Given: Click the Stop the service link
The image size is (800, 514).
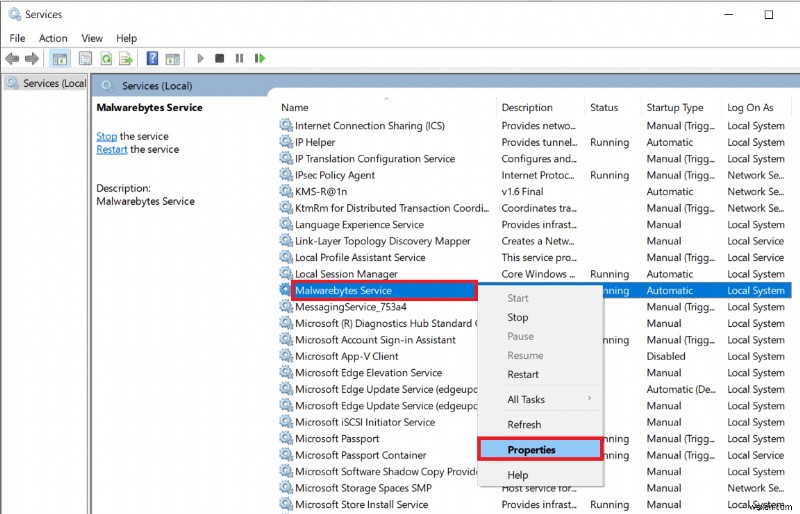Looking at the screenshot, I should (x=107, y=136).
